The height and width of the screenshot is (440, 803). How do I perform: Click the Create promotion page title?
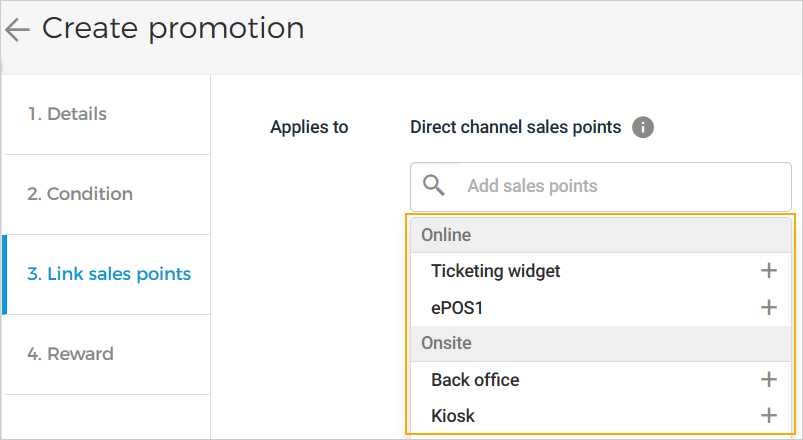click(x=173, y=29)
